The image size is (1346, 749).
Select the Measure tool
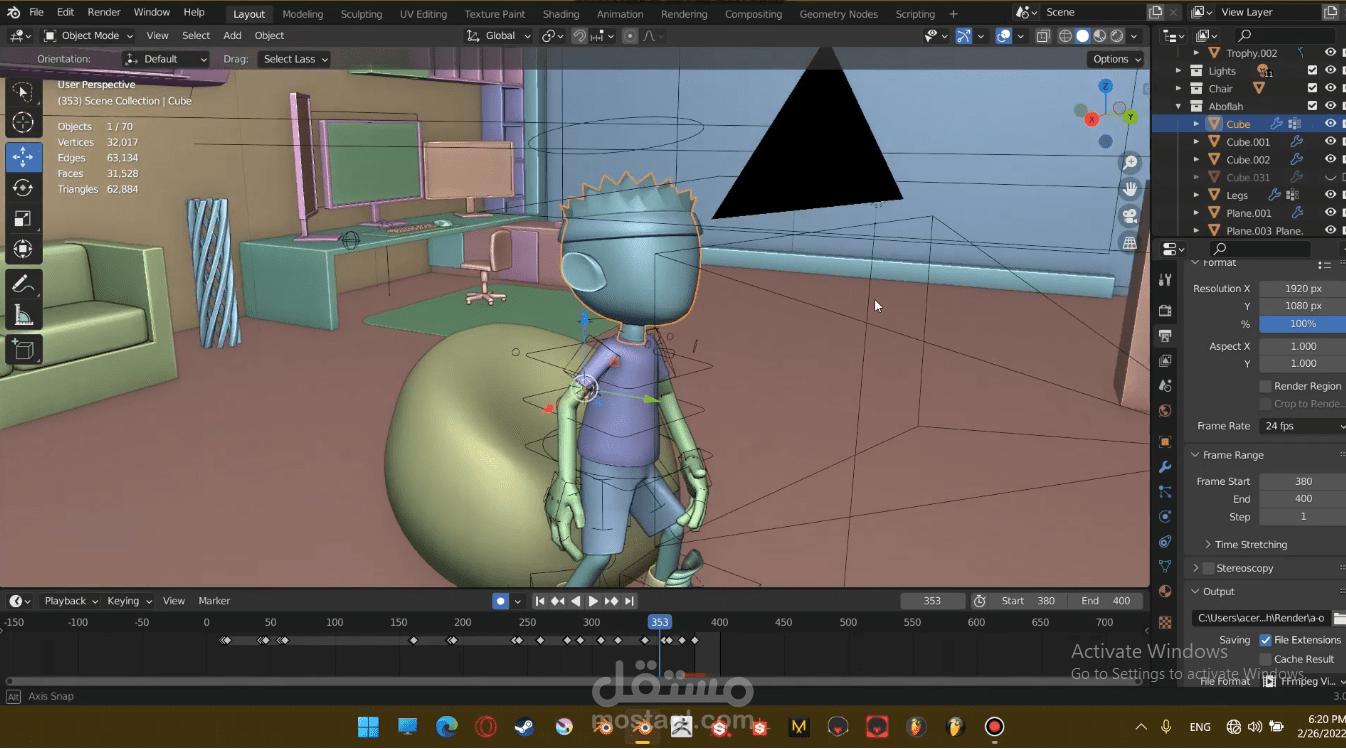tap(23, 316)
